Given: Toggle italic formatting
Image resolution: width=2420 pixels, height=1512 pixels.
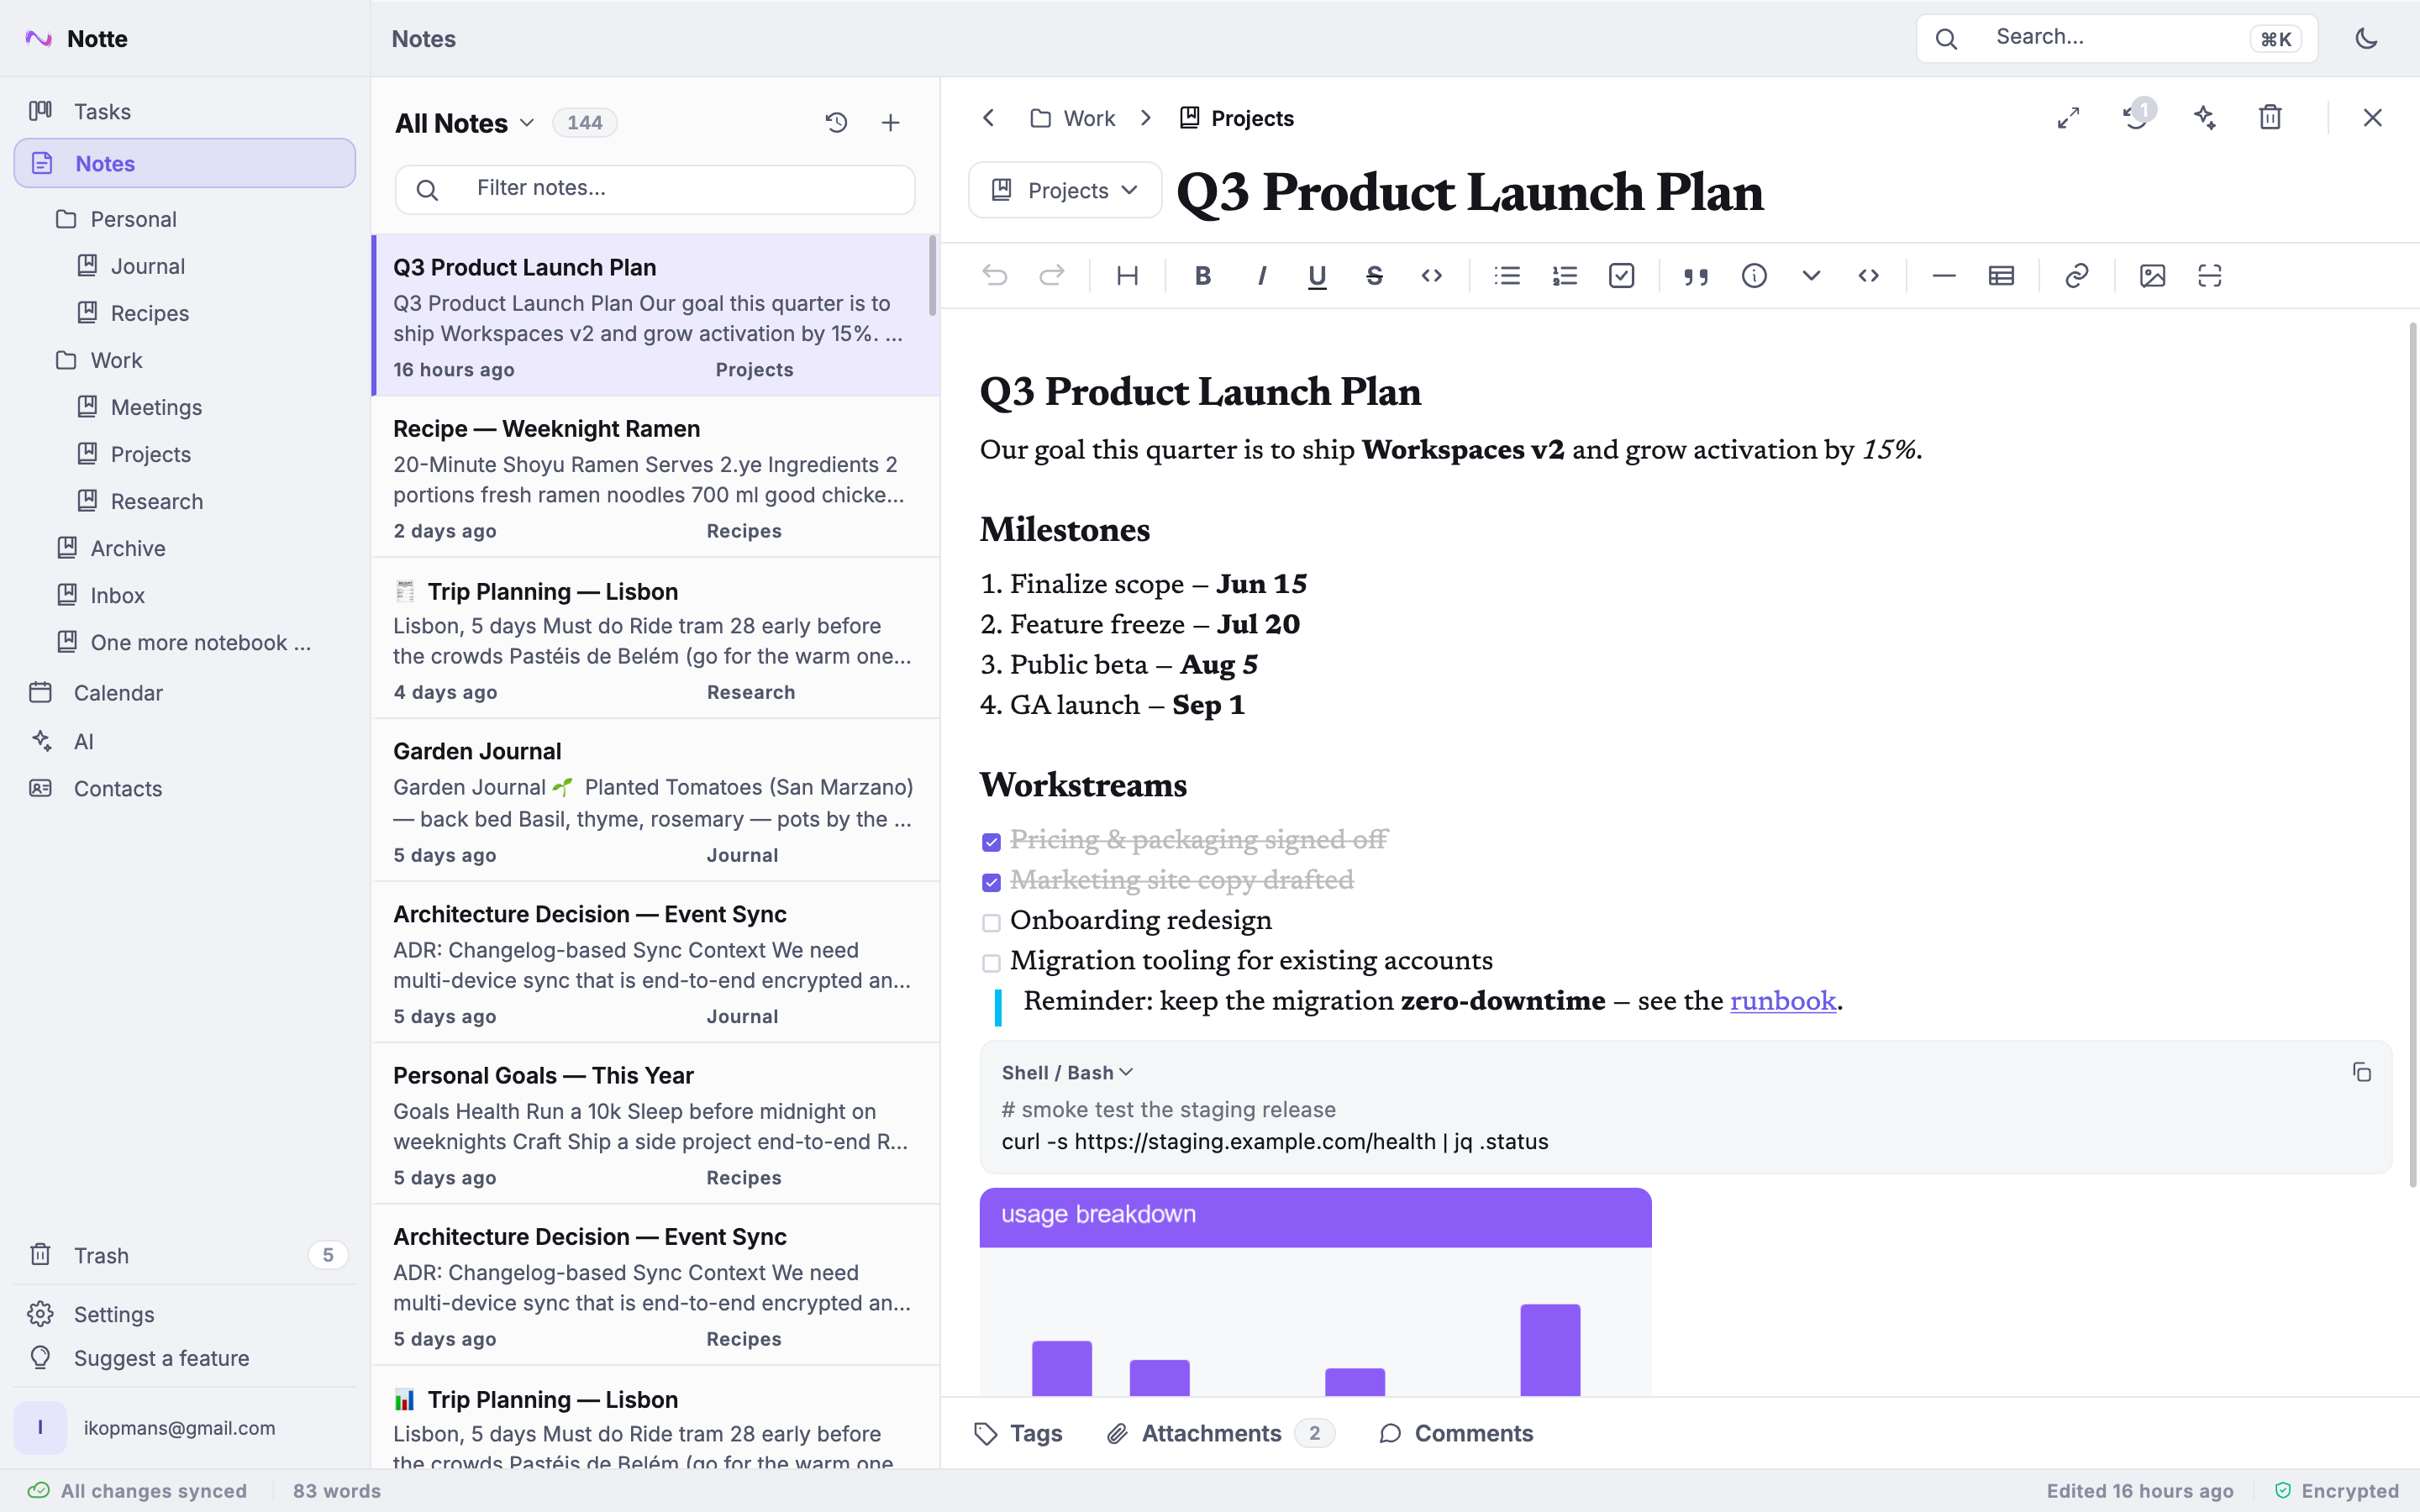Looking at the screenshot, I should [1261, 275].
